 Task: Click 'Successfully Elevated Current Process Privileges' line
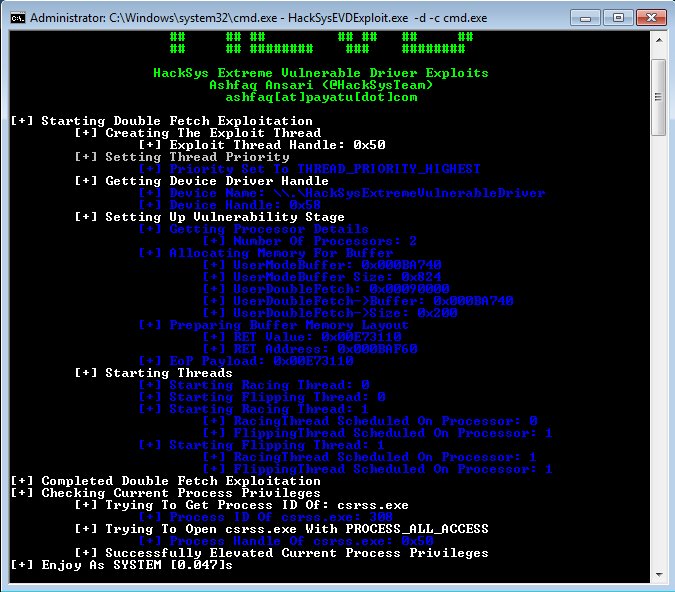point(282,553)
